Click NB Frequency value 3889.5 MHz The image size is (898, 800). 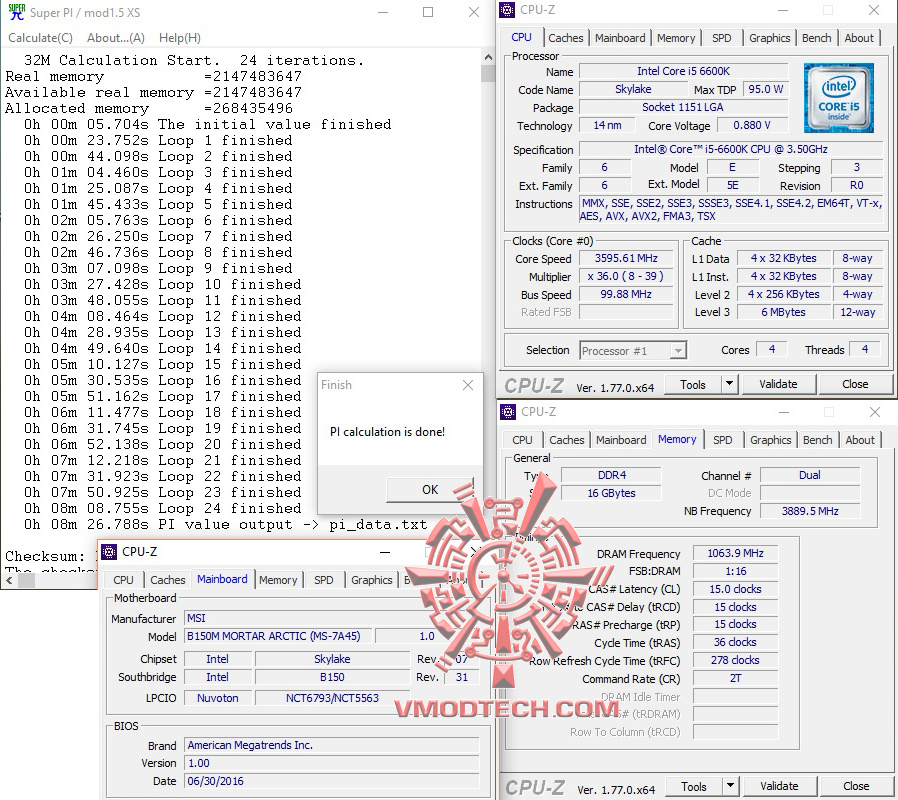click(810, 511)
